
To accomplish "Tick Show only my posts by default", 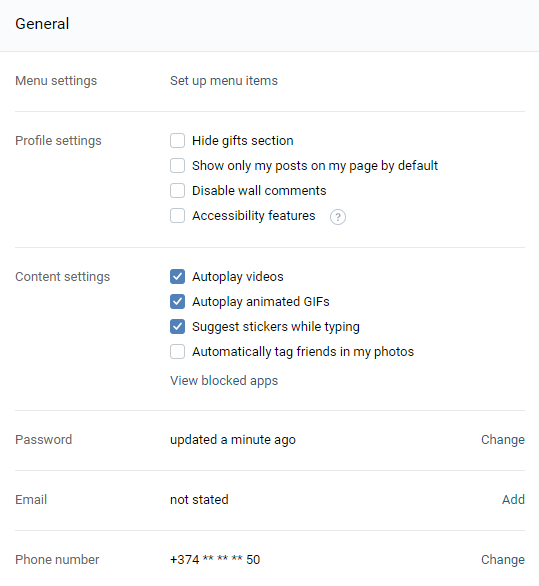I will (x=178, y=166).
